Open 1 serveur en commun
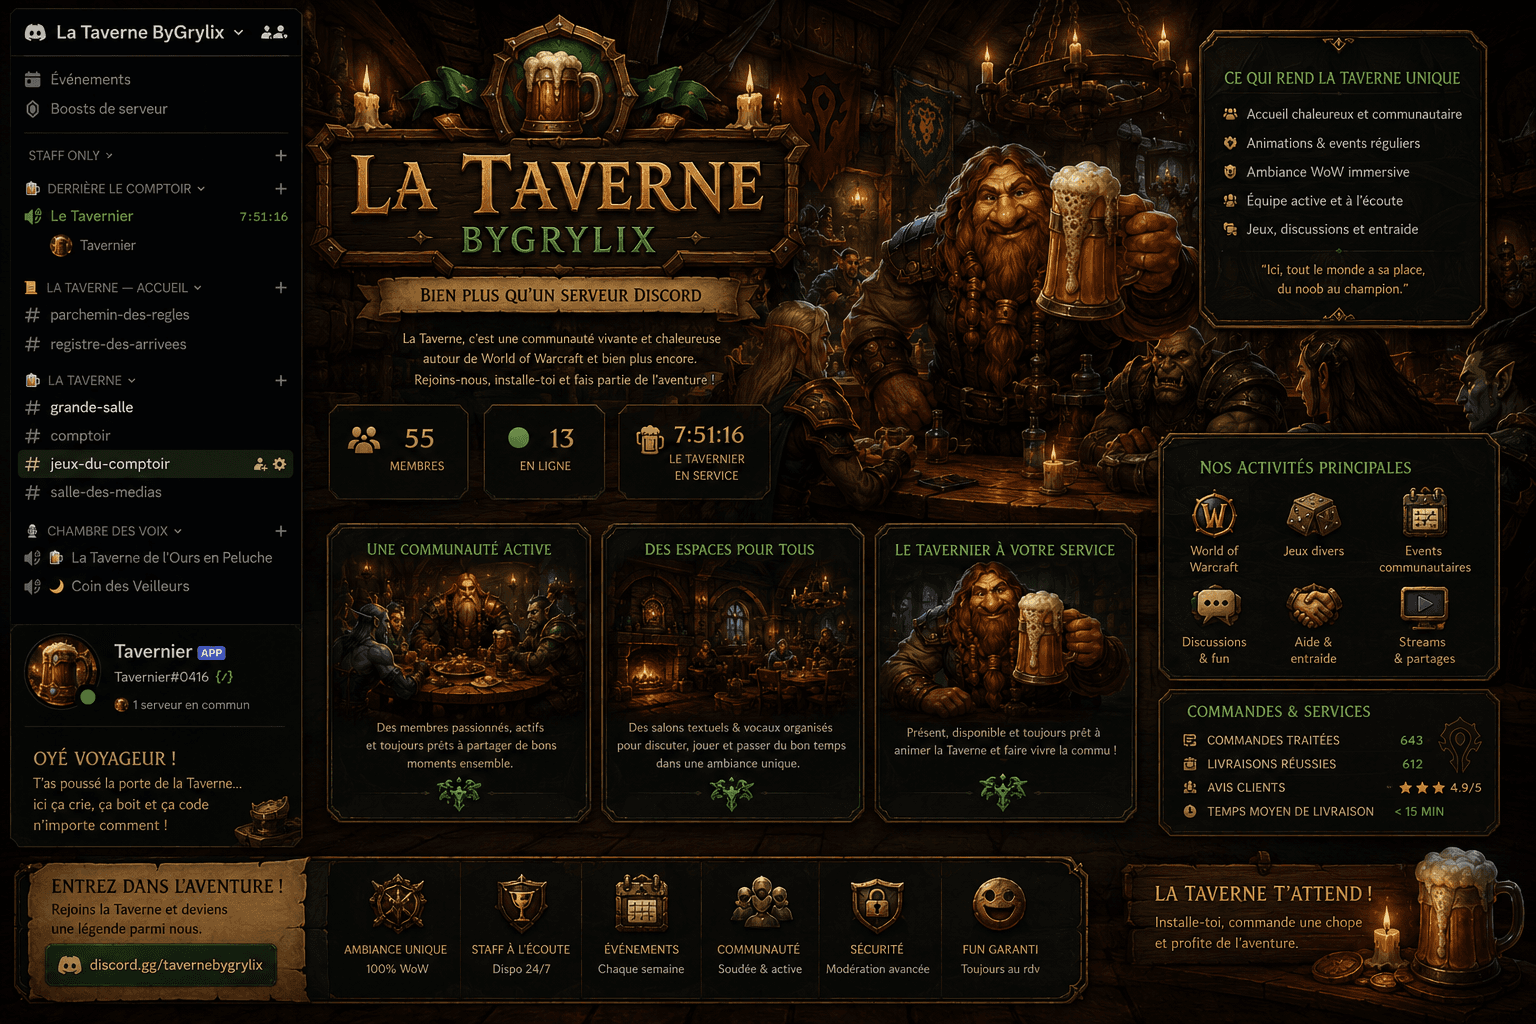This screenshot has height=1024, width=1536. click(182, 705)
